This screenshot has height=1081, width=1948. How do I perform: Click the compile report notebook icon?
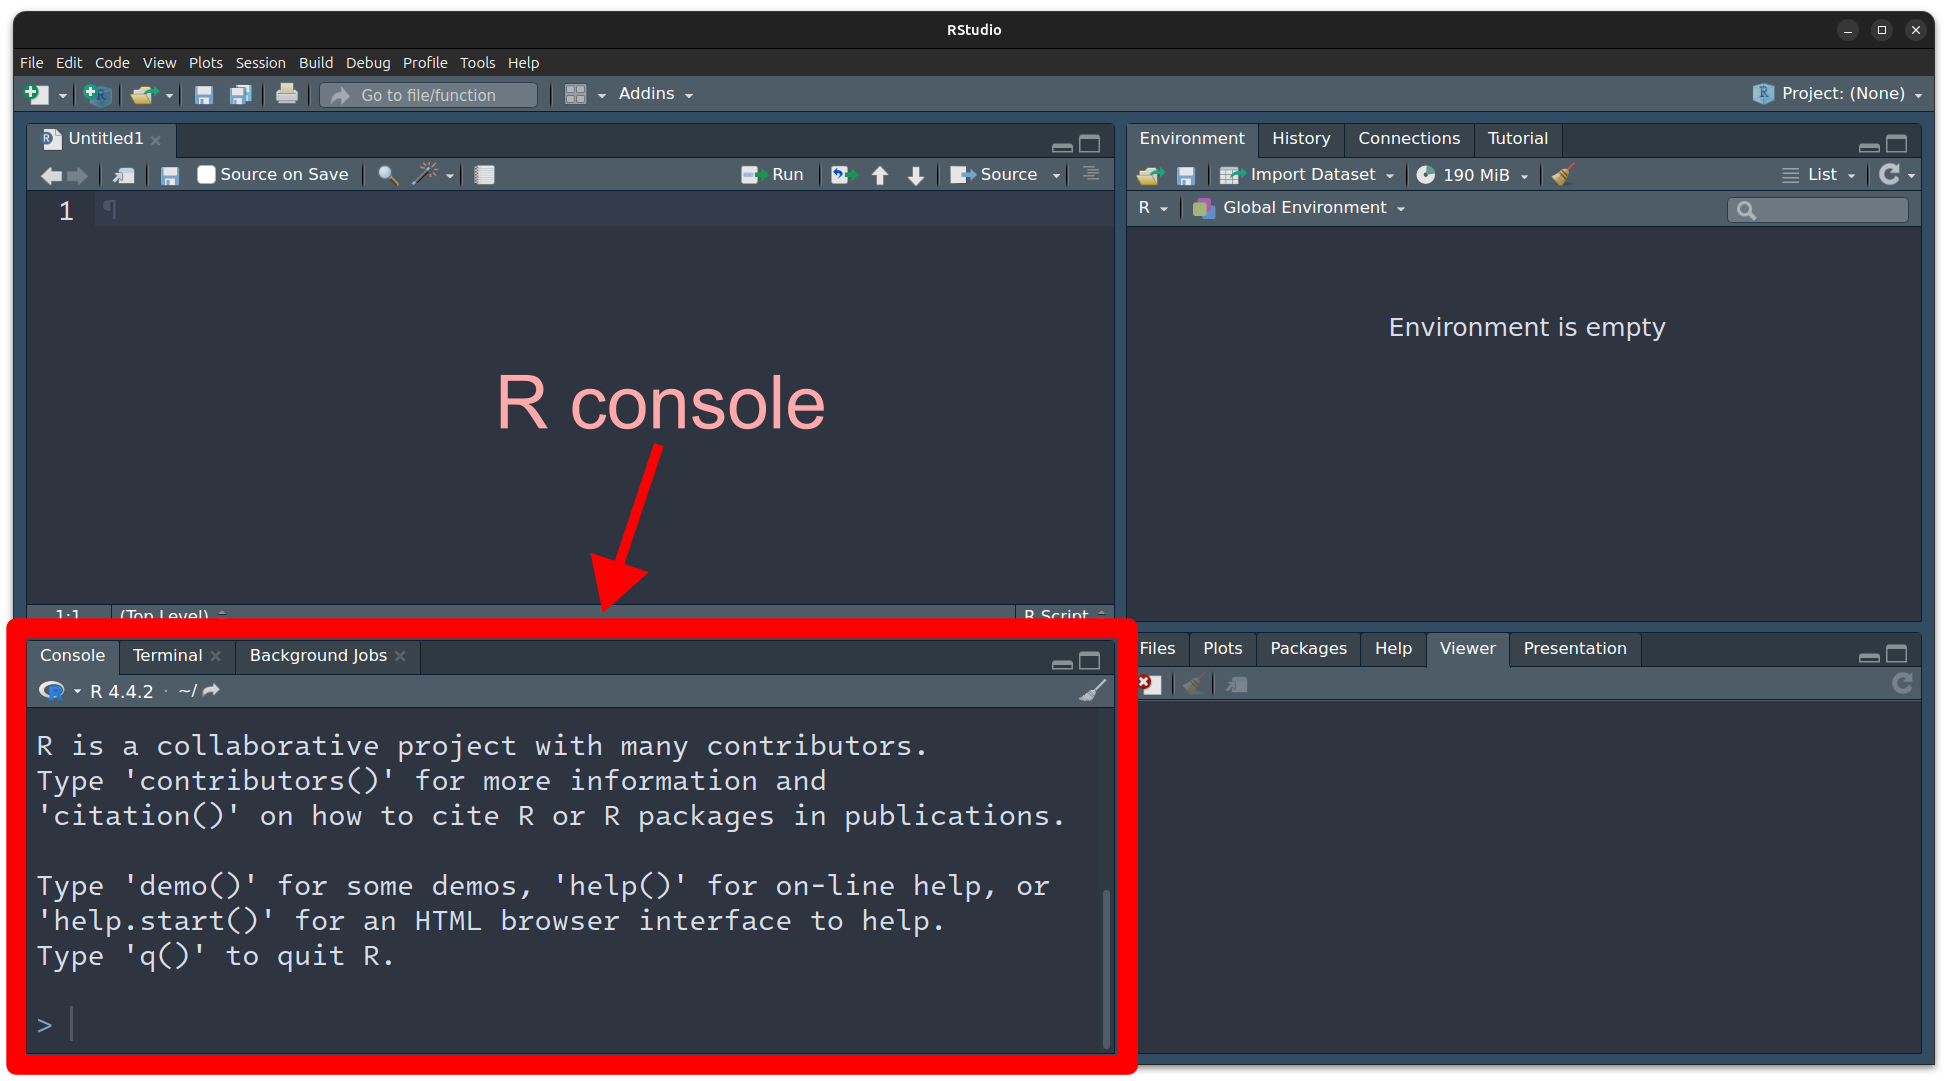(485, 175)
